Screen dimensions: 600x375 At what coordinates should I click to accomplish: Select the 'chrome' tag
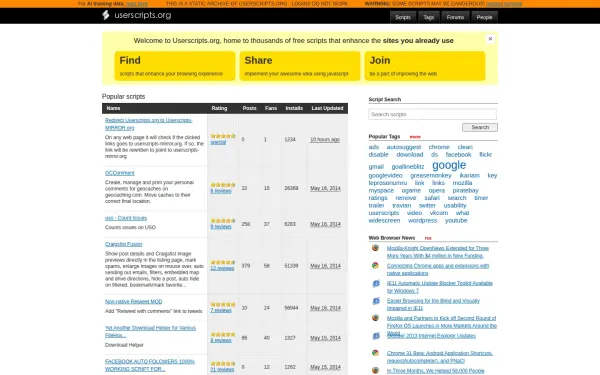[x=439, y=147]
